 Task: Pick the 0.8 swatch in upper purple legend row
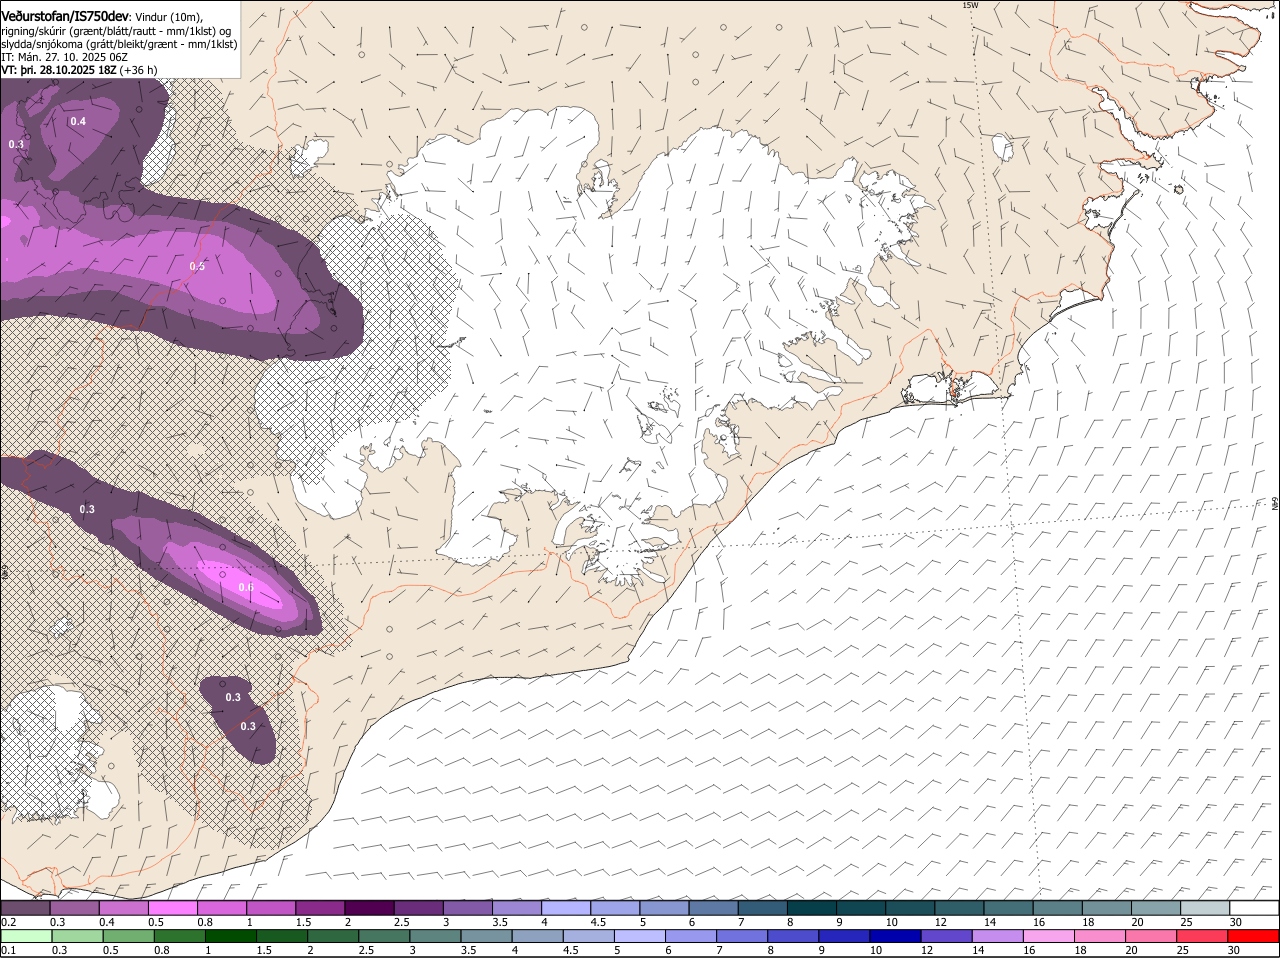click(221, 908)
